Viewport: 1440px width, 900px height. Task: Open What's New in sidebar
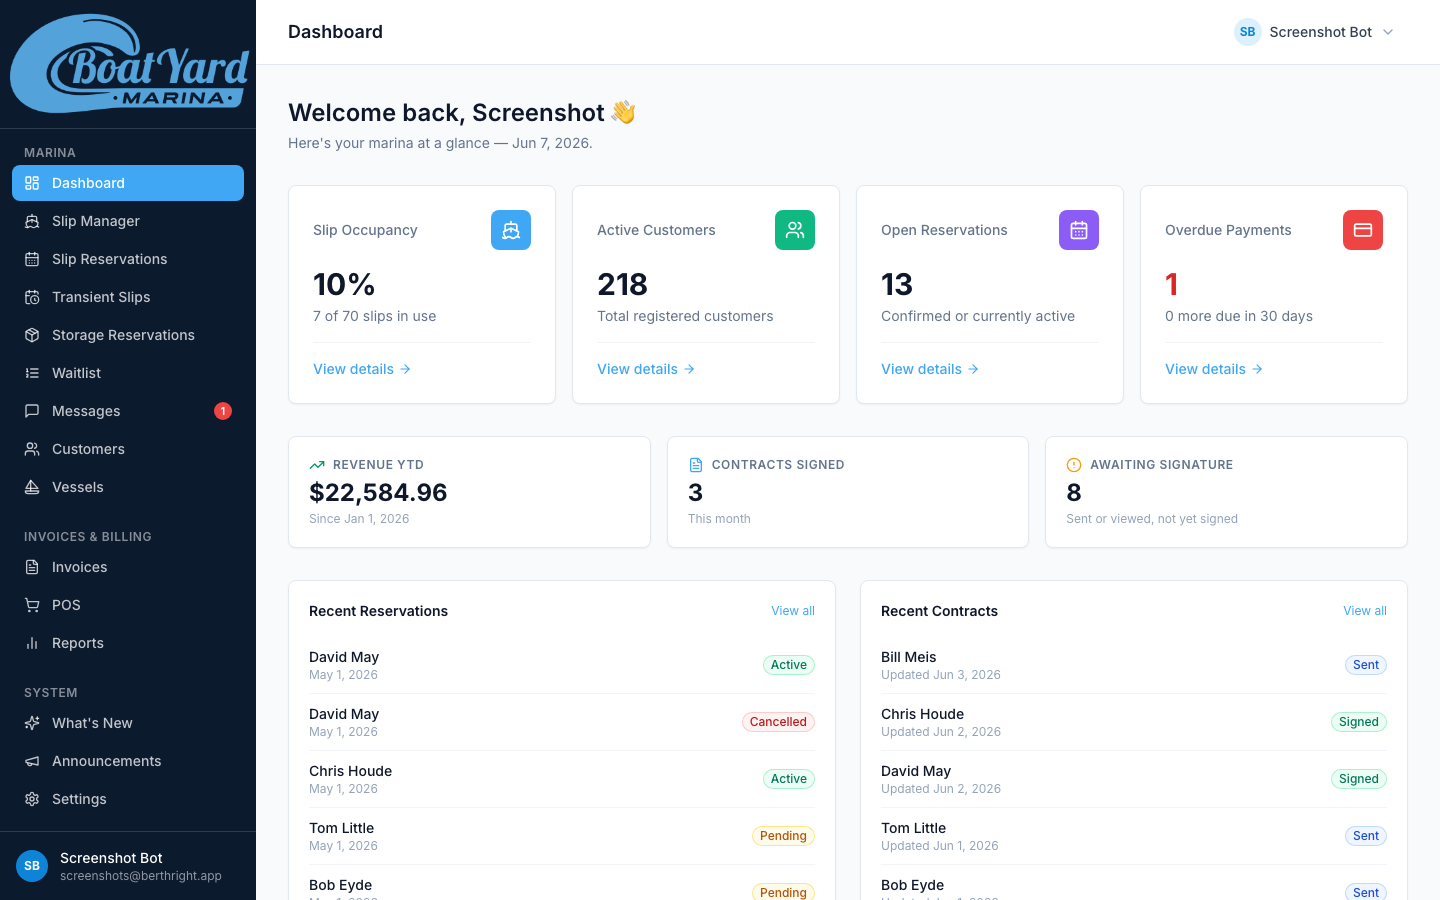pyautogui.click(x=128, y=723)
